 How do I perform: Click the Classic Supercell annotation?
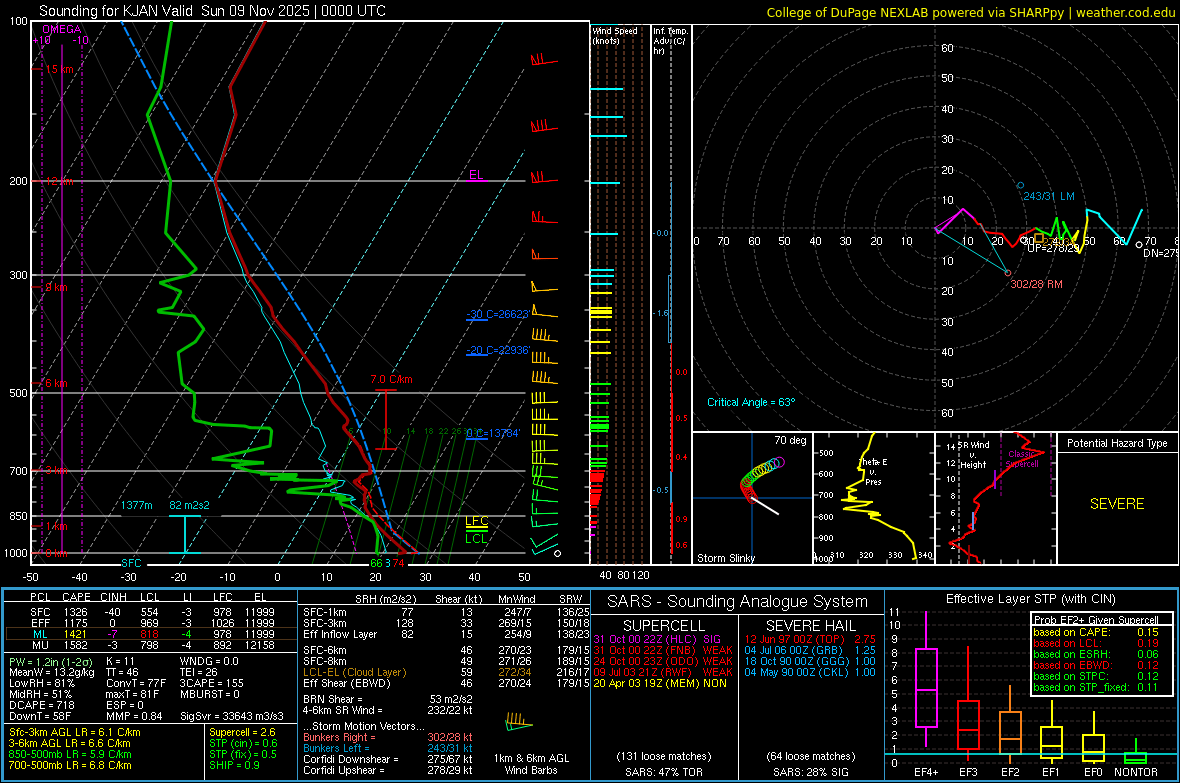[1023, 459]
